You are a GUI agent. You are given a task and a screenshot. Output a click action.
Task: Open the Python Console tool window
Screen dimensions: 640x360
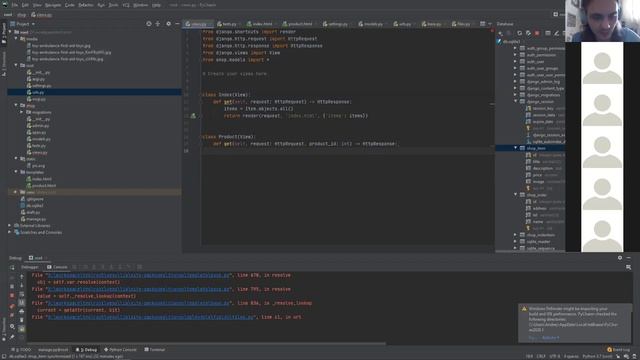click(120, 350)
